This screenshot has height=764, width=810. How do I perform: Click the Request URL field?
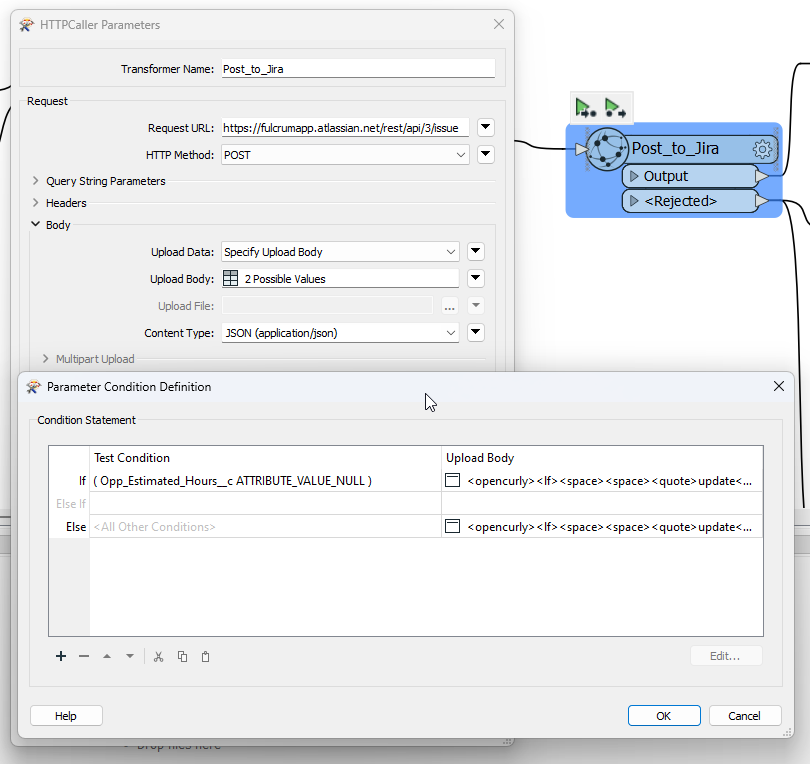tap(345, 128)
